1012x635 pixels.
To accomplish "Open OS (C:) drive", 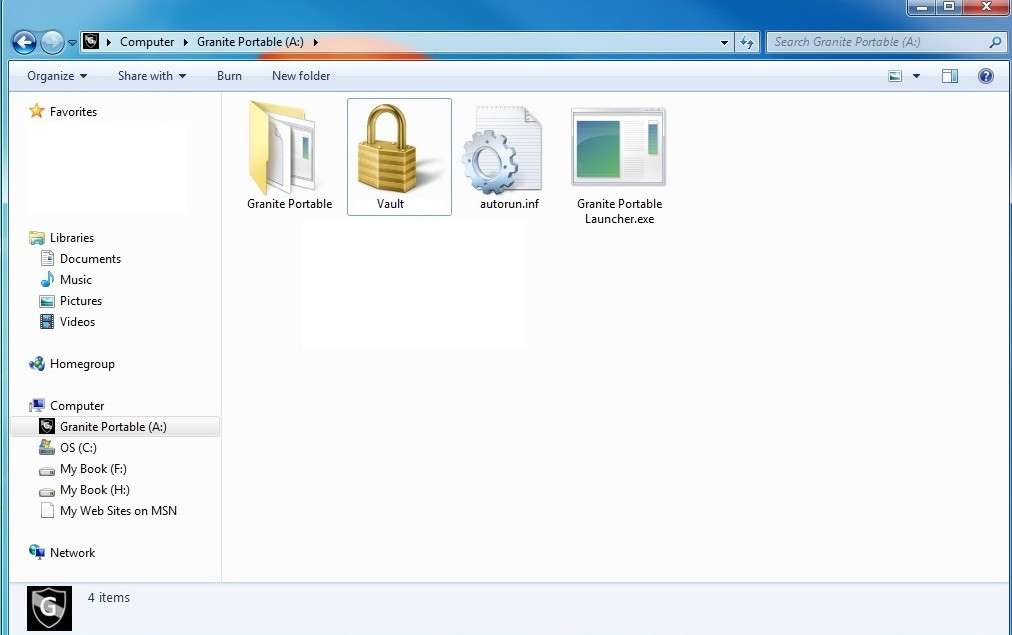I will point(78,448).
